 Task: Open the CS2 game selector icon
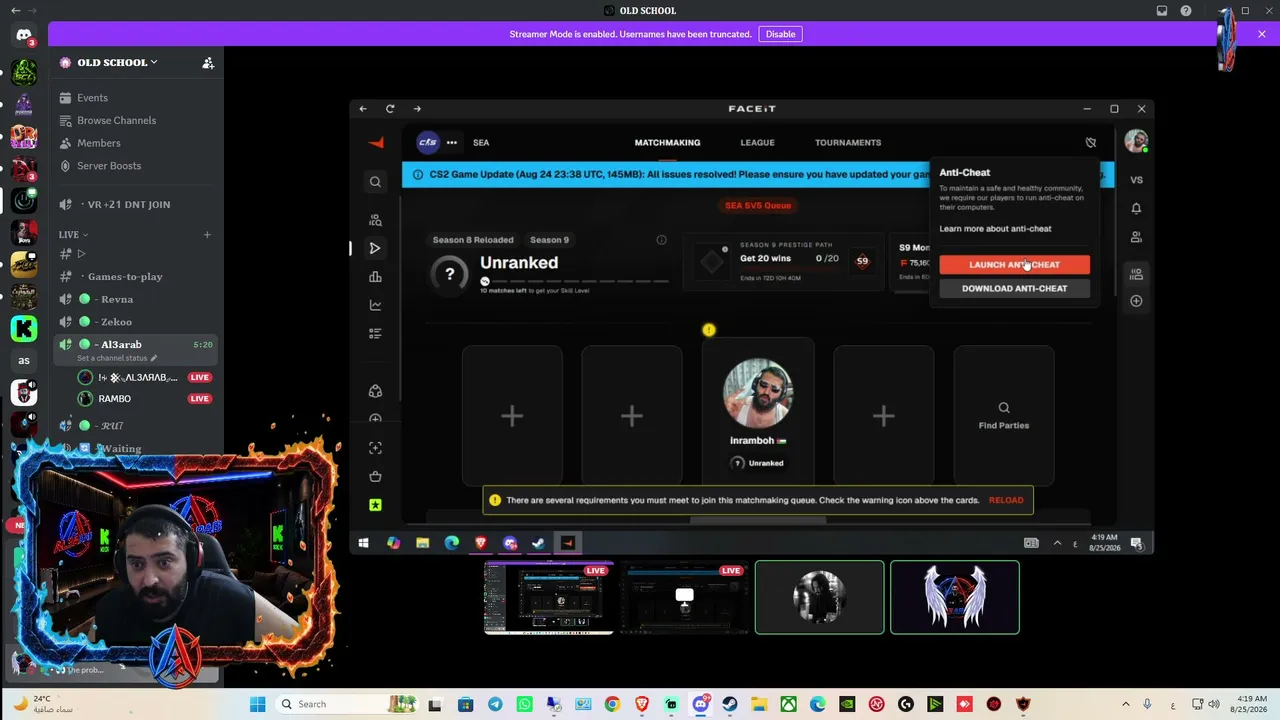(x=428, y=142)
